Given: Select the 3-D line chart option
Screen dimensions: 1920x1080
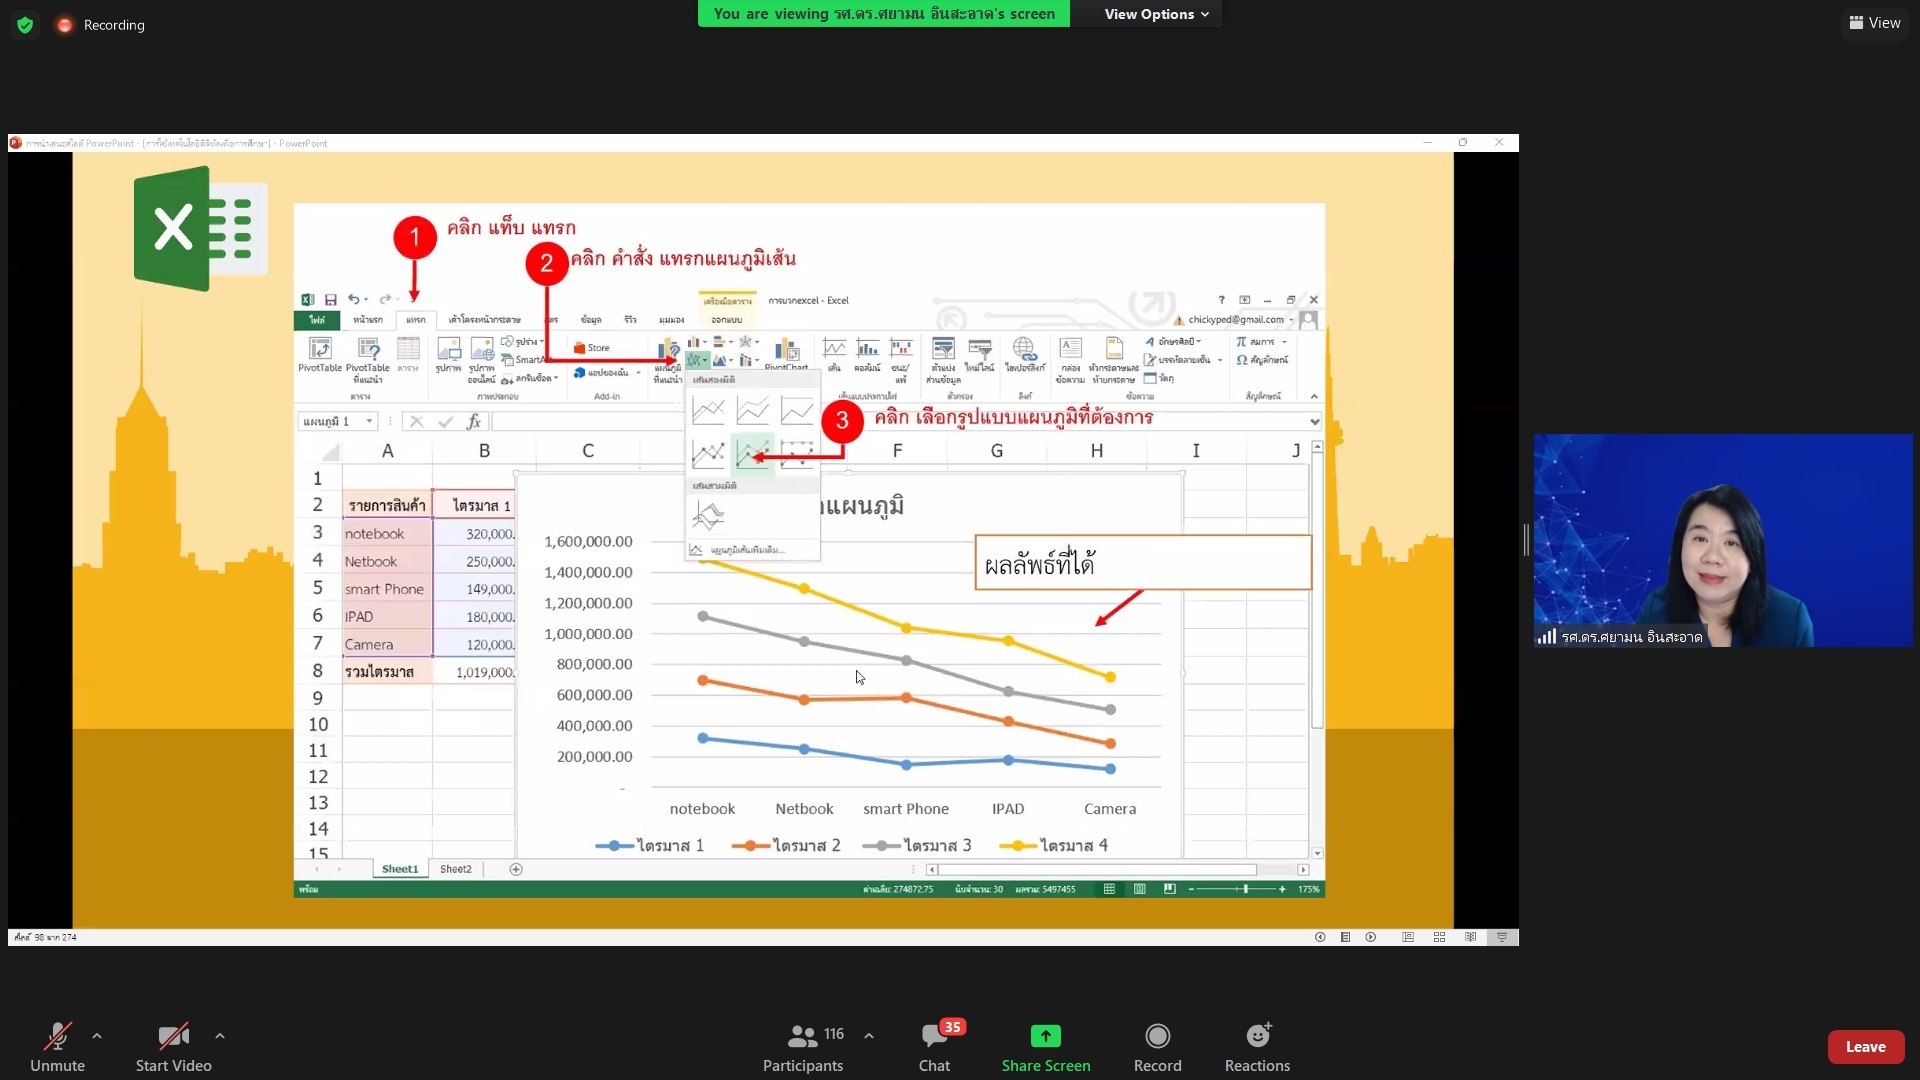Looking at the screenshot, I should (x=708, y=515).
